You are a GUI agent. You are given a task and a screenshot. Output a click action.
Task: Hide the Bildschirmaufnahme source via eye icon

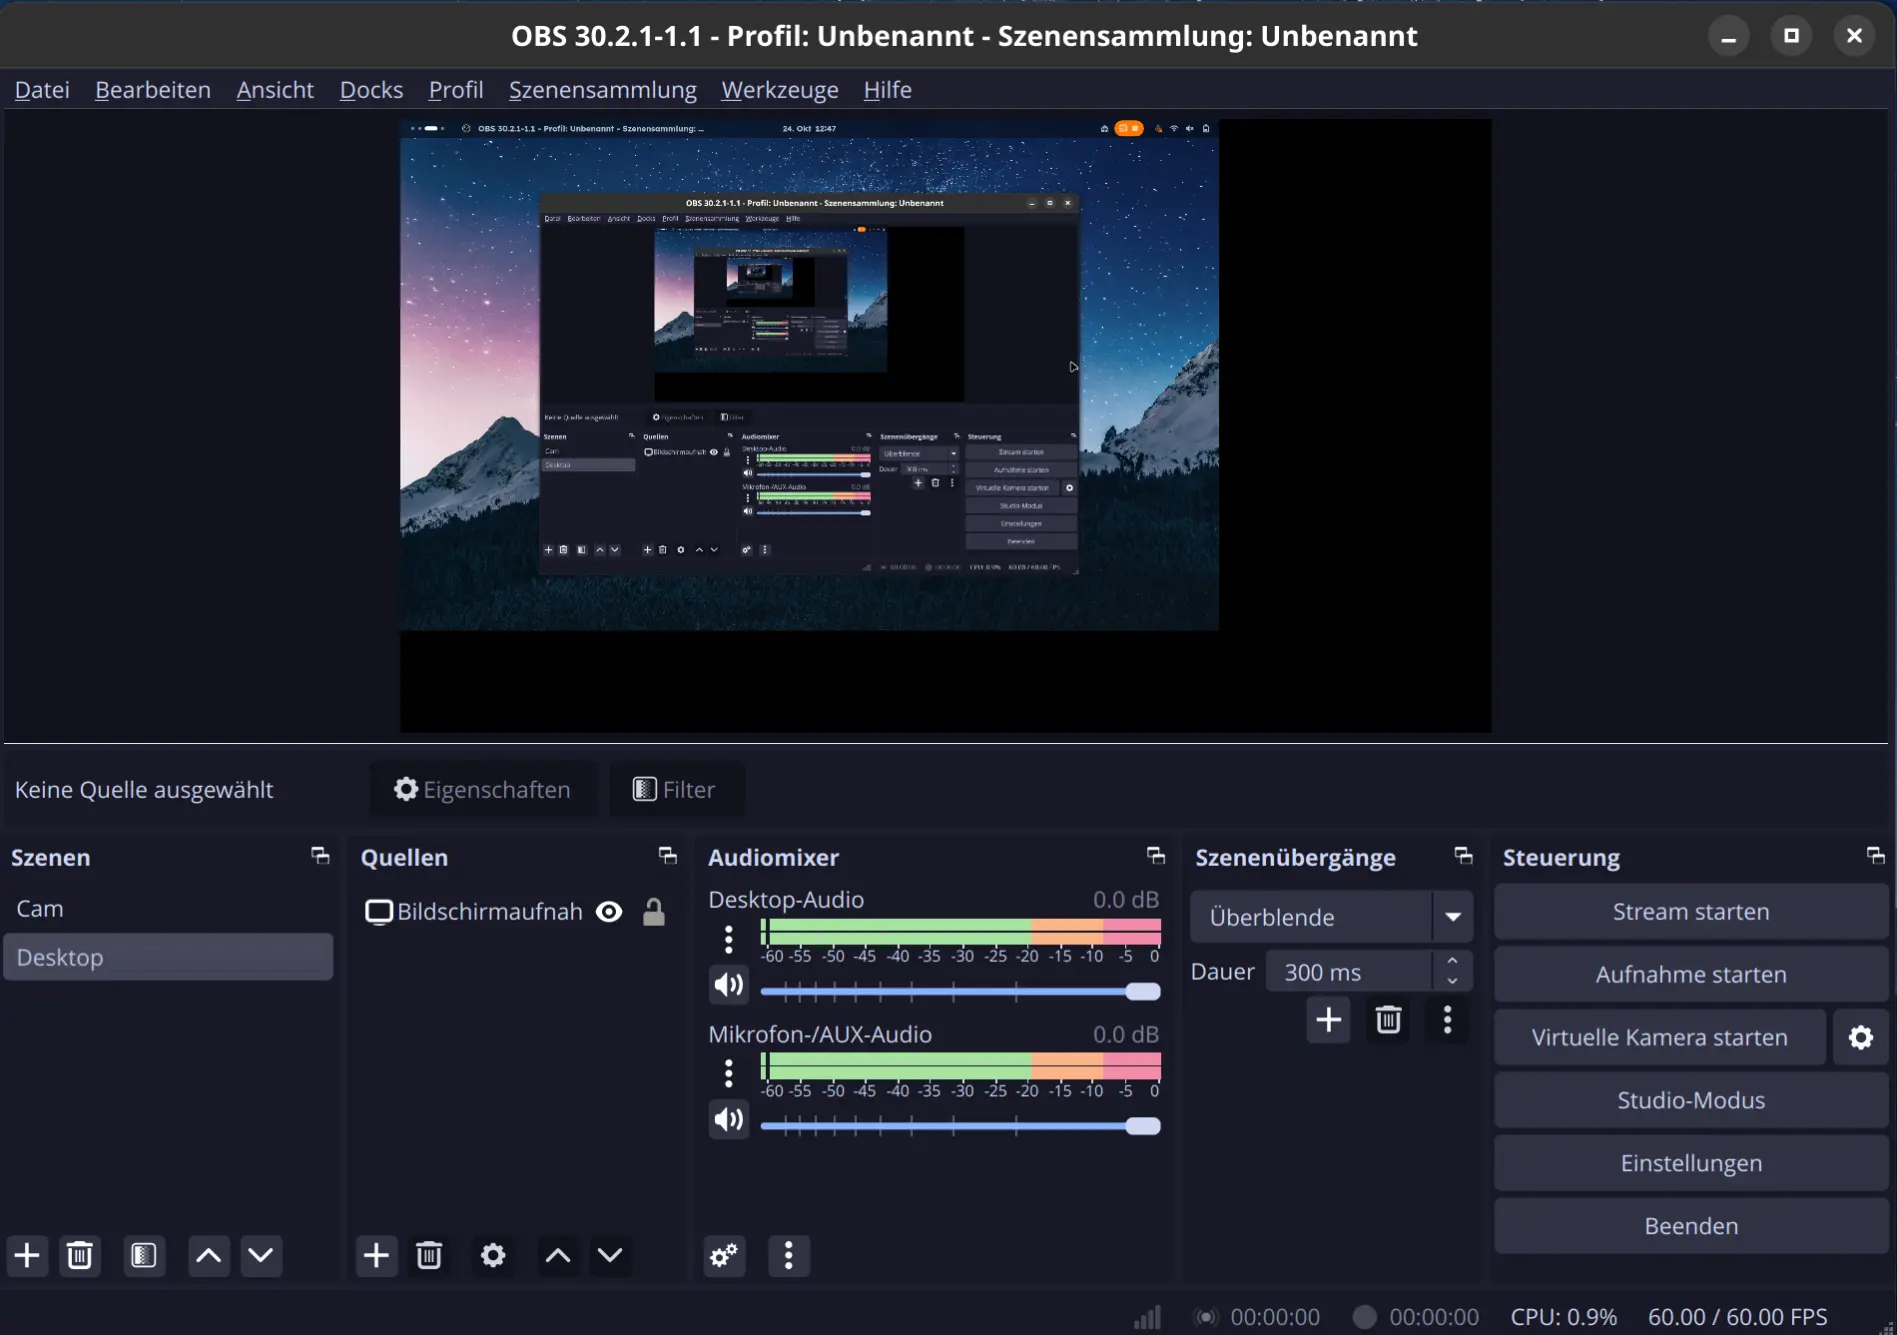(x=609, y=912)
